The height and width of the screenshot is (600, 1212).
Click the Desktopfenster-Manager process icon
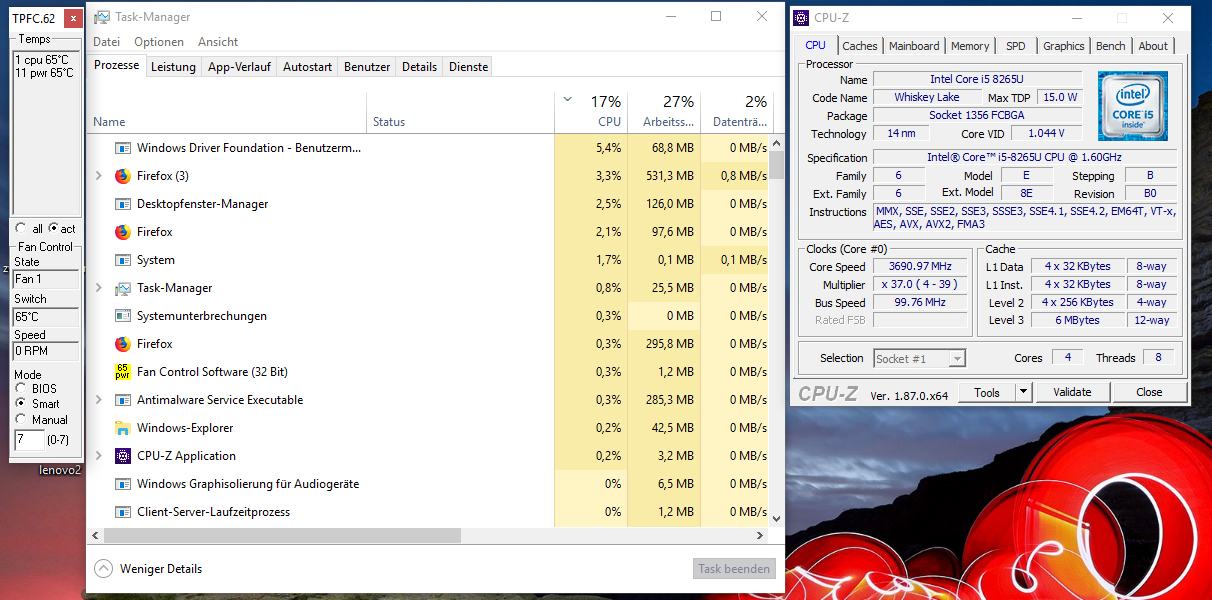[x=123, y=204]
